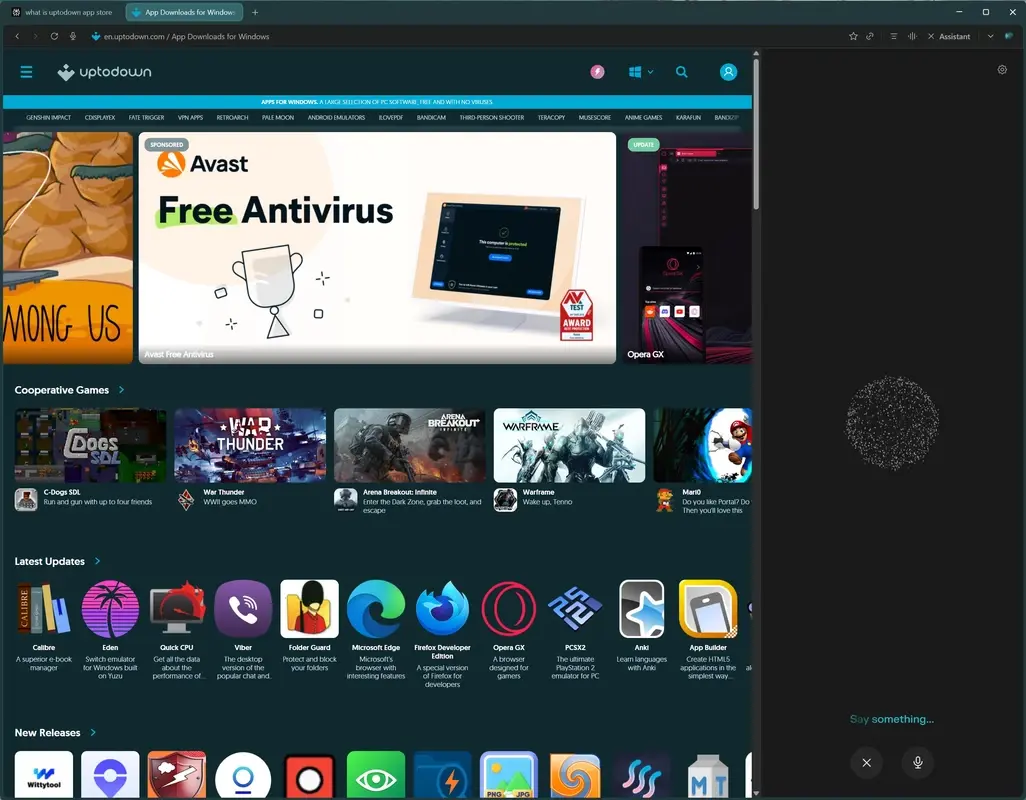Switch to the App Downloads for Windows tab

pyautogui.click(x=183, y=12)
